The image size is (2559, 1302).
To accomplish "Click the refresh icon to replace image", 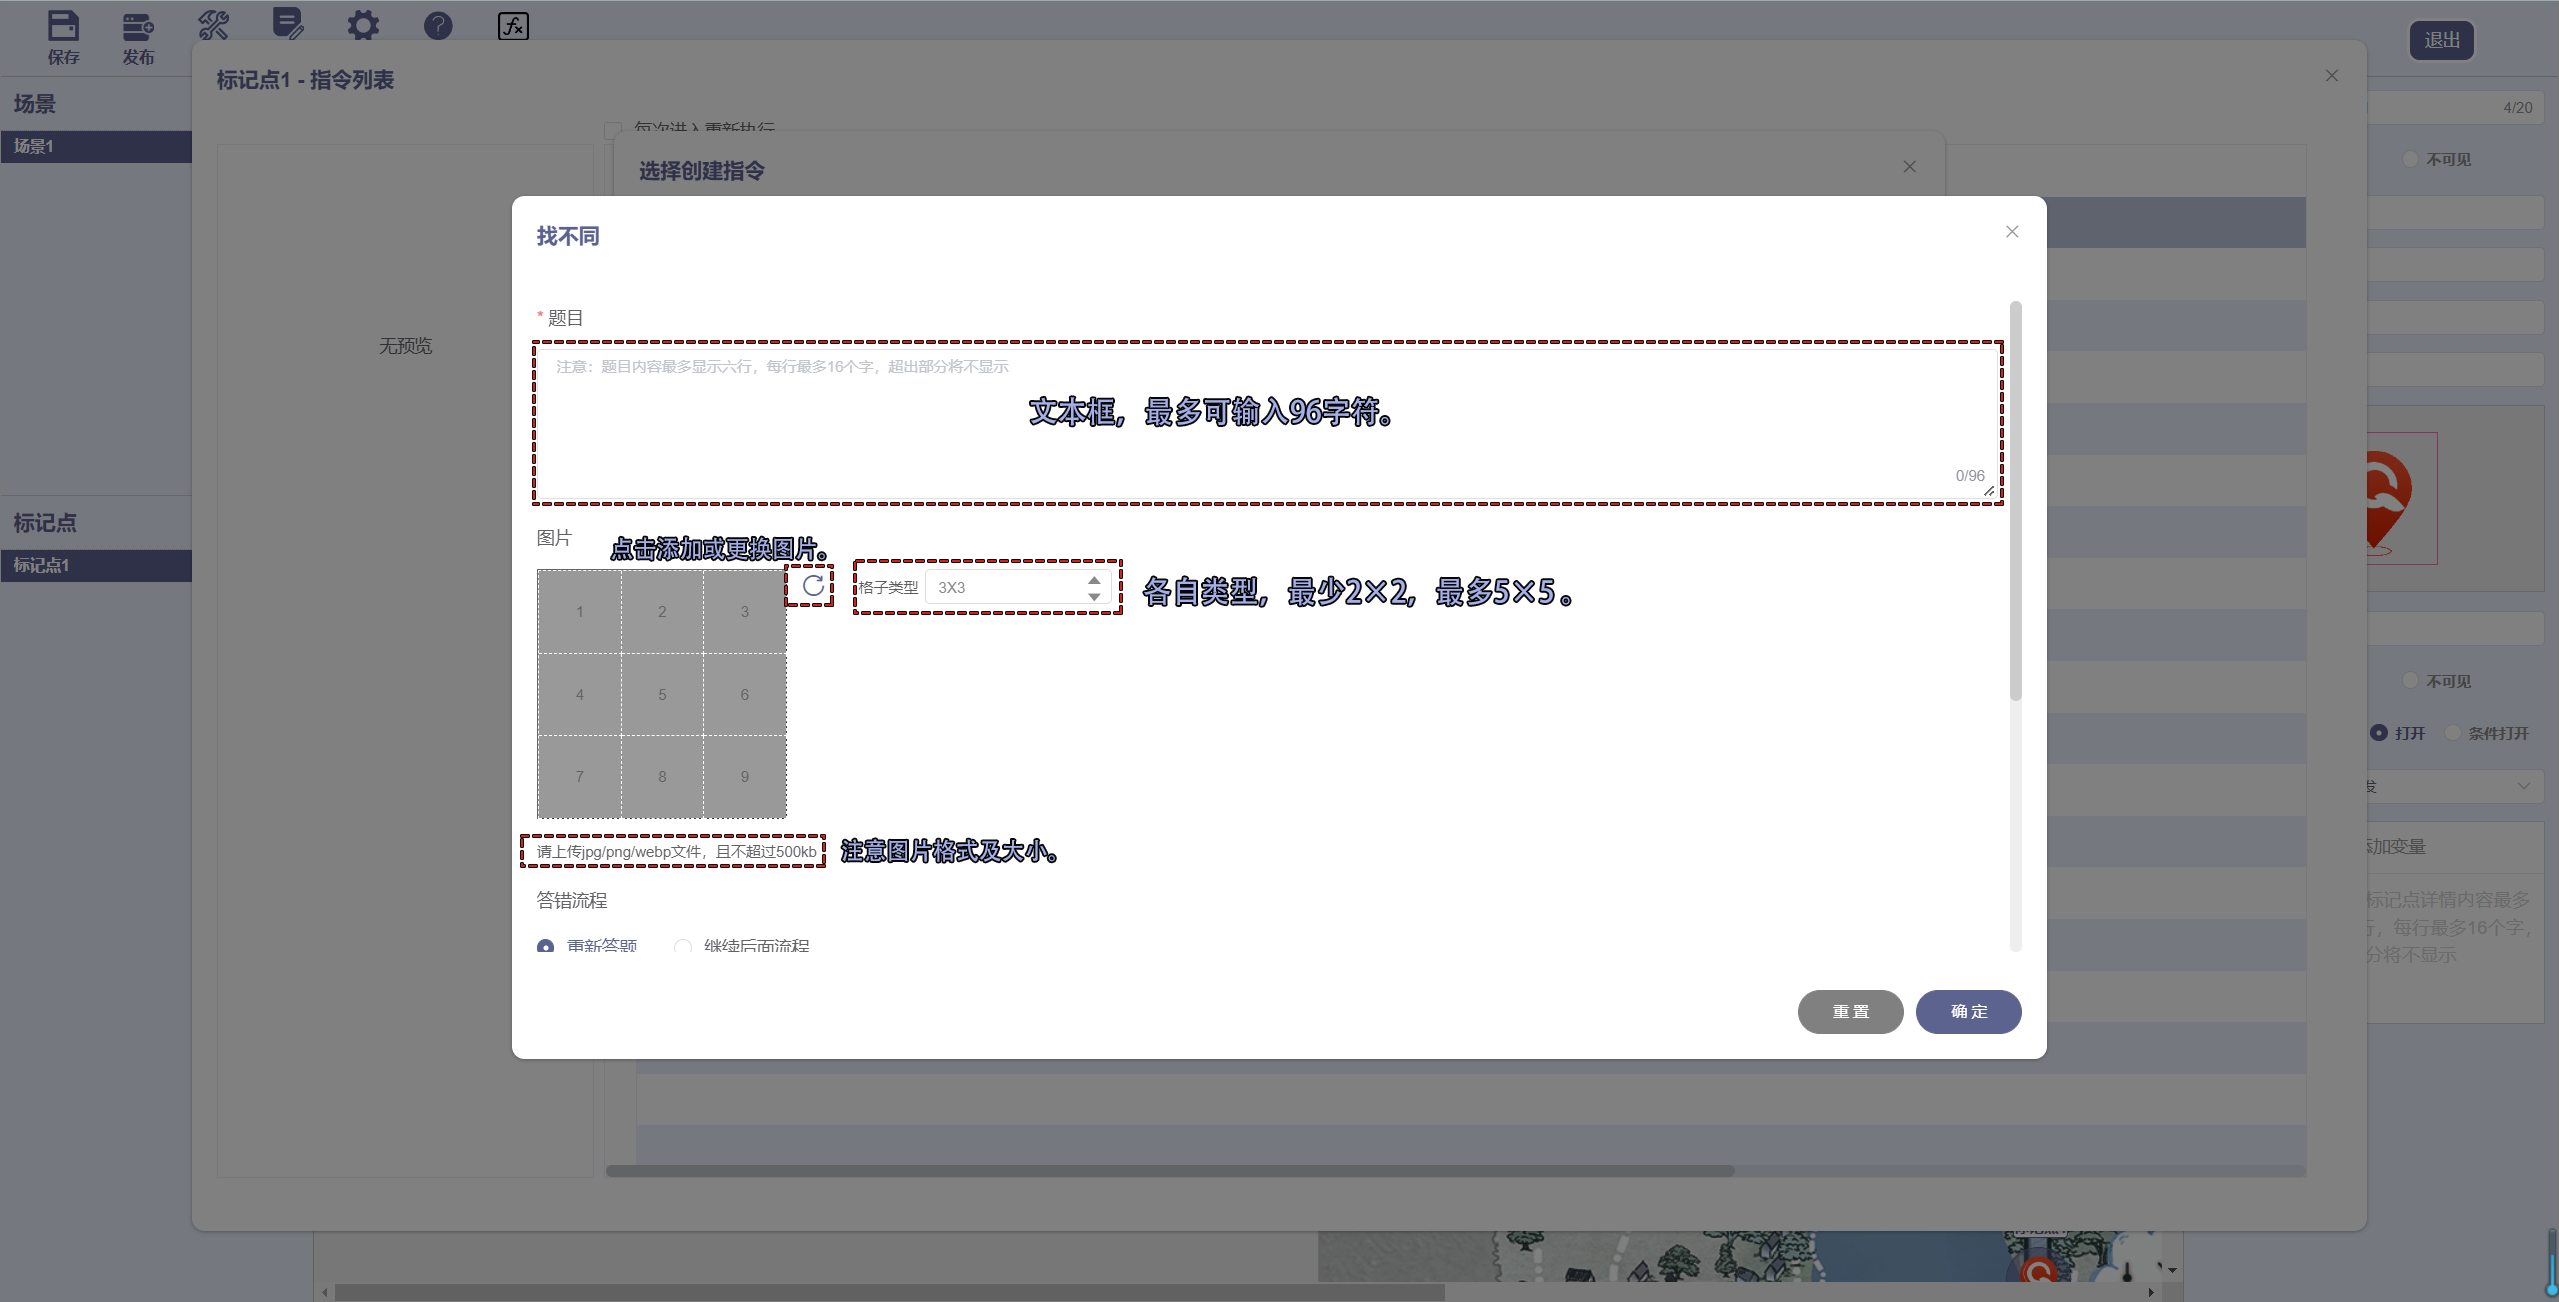I will coord(813,586).
